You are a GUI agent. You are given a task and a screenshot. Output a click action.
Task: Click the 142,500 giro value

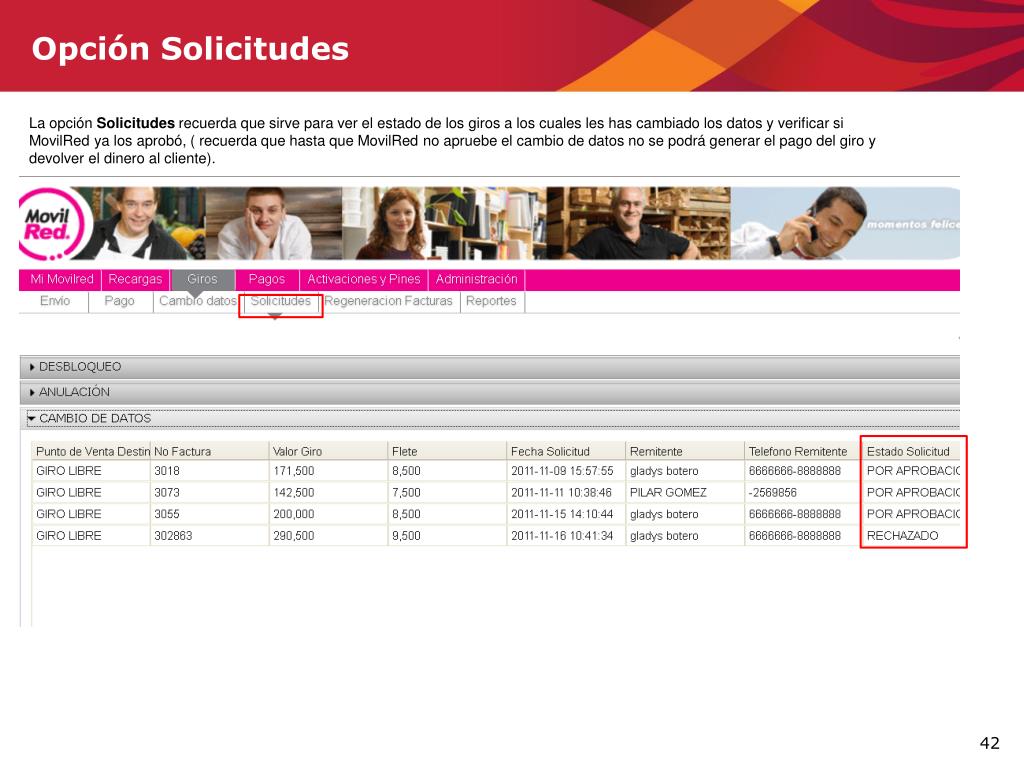(x=328, y=492)
